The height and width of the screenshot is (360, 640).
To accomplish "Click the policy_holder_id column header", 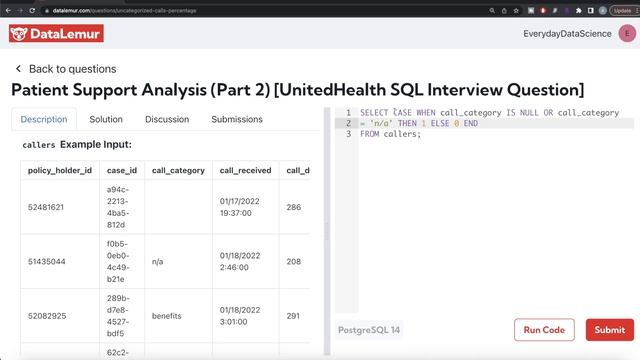I will click(x=60, y=171).
